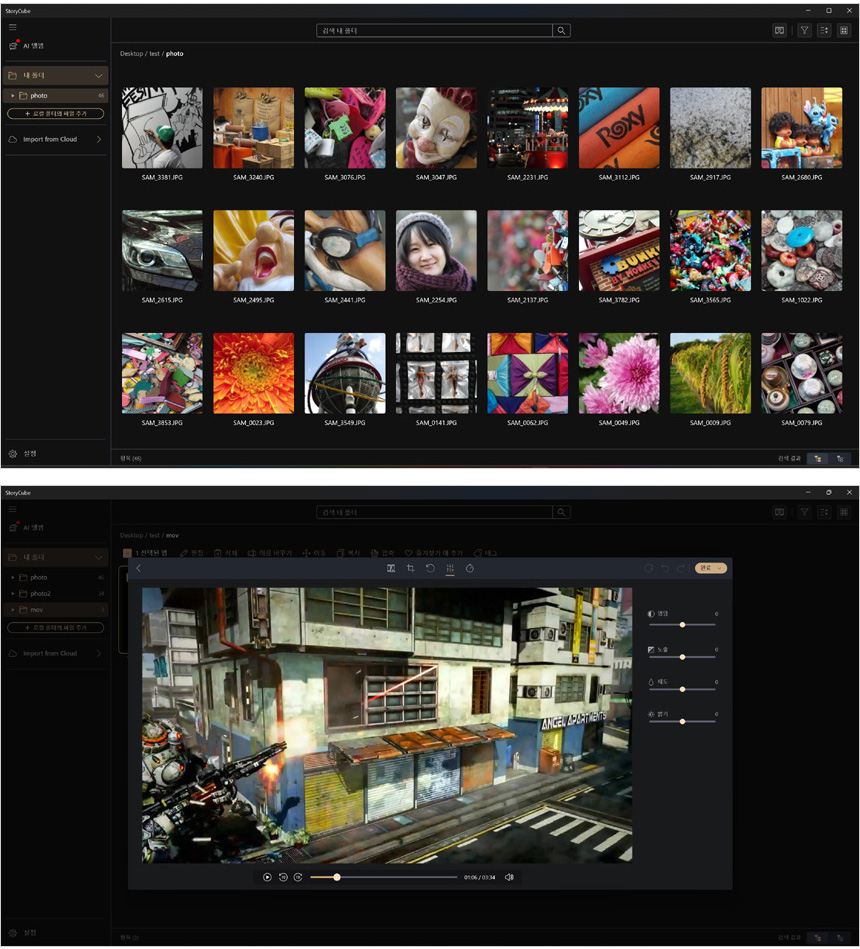The image size is (860, 949).
Task: Select the speed timer tool in the editor
Action: (470, 568)
